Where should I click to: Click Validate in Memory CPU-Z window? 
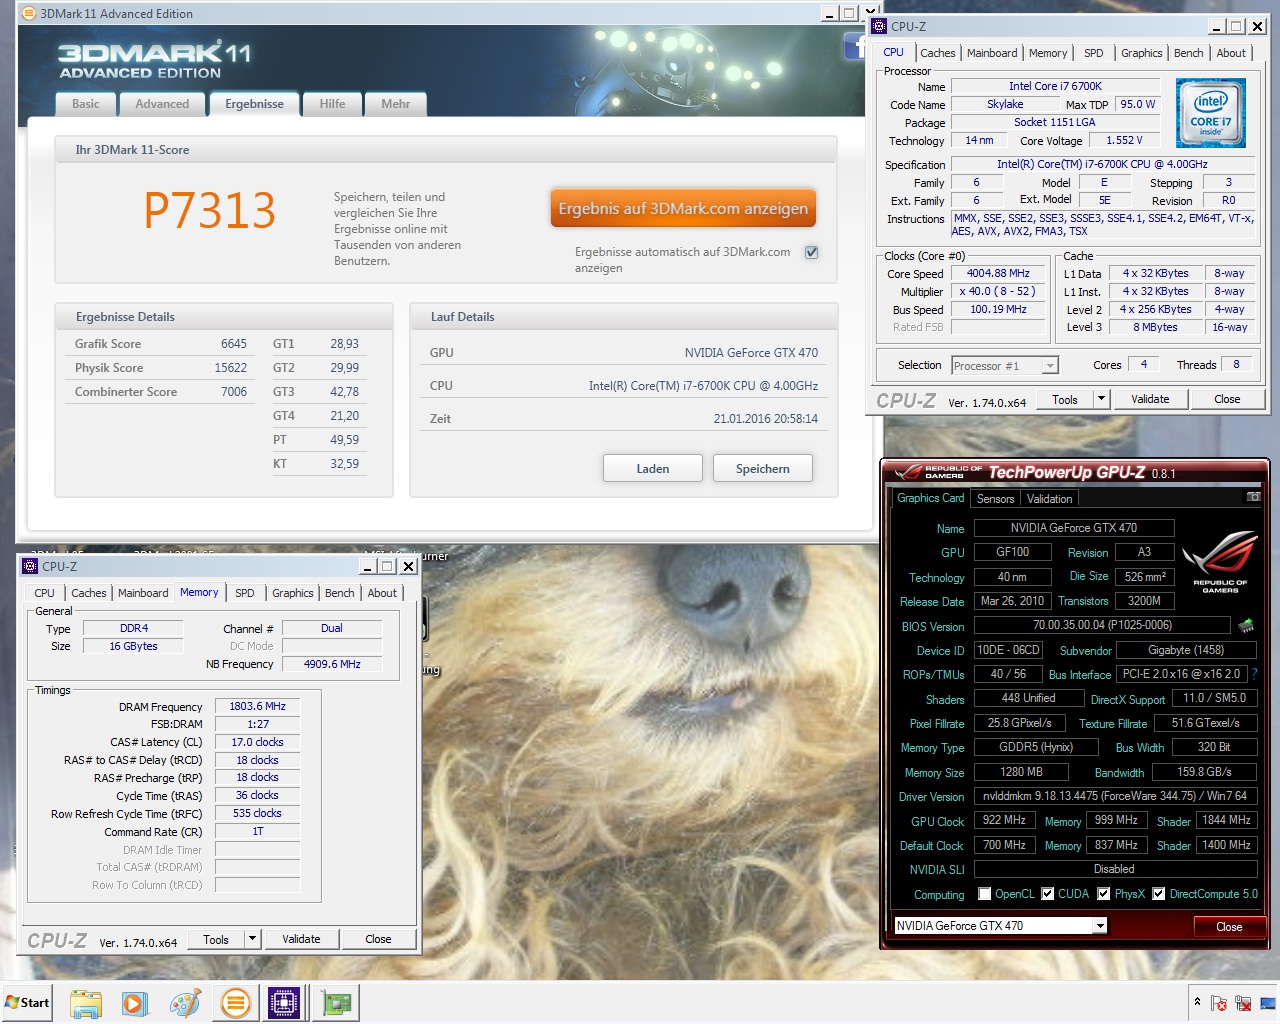click(301, 939)
